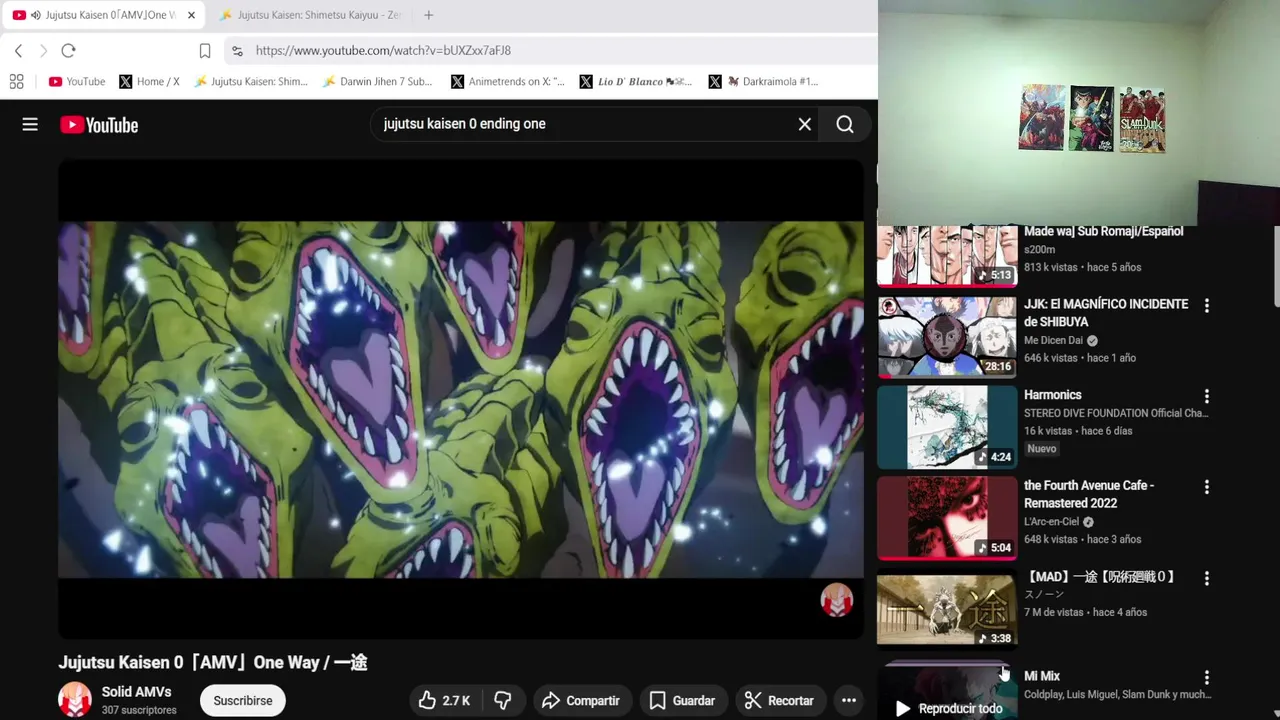Dislike the video with the thumbs down button
The width and height of the screenshot is (1280, 720).
[503, 701]
